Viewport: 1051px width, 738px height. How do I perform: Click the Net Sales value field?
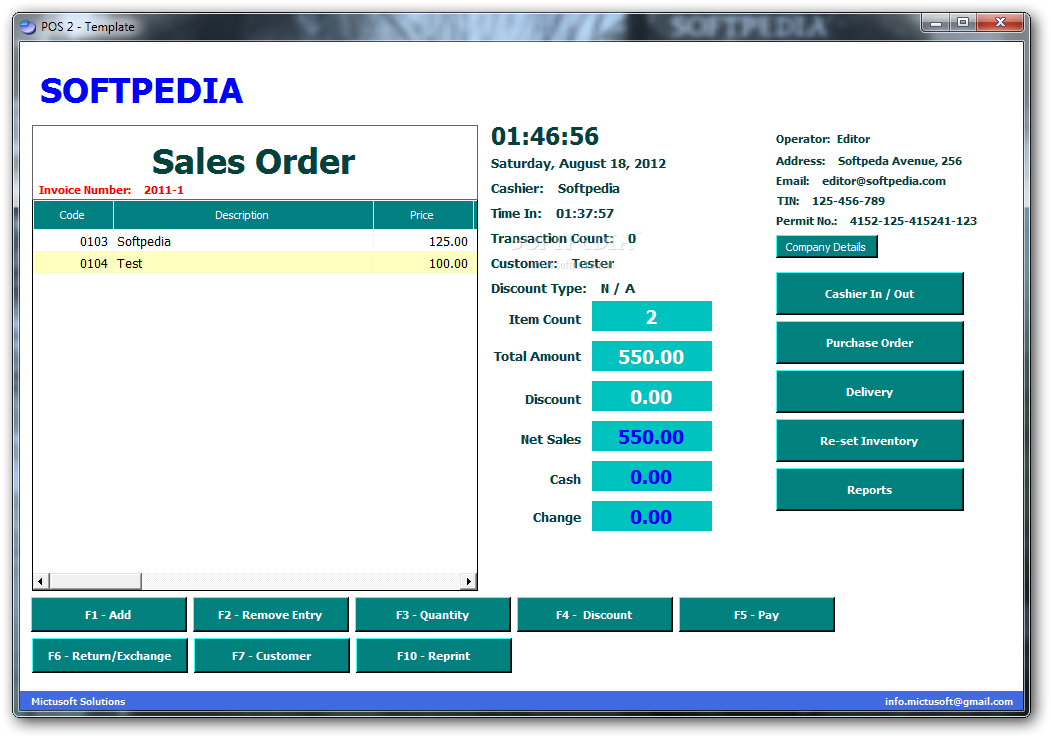click(652, 436)
